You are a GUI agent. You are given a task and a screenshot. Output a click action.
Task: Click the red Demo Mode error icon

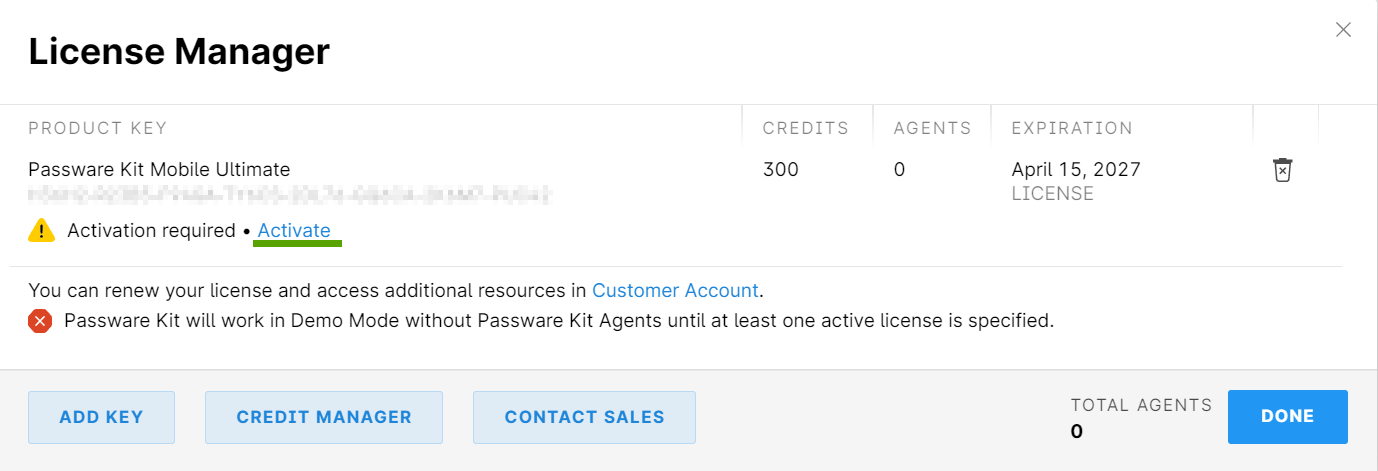(x=40, y=321)
